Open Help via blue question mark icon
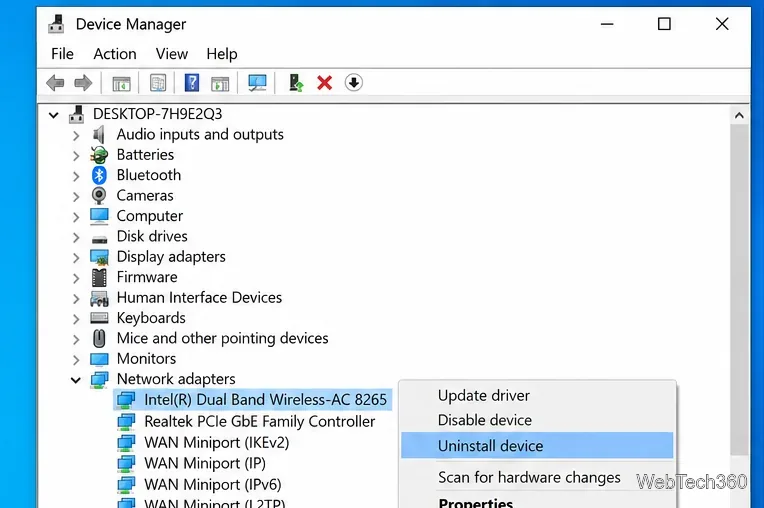 pos(192,83)
